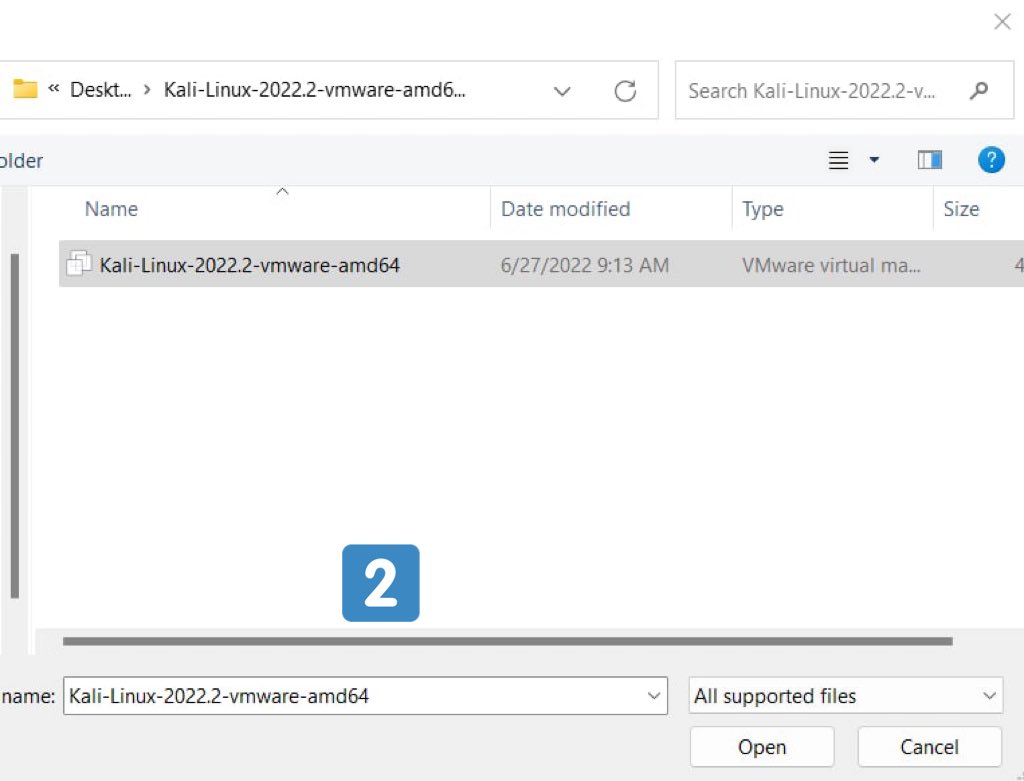Click the Kali-Linux VMware file icon
The height and width of the screenshot is (781, 1024).
(x=79, y=264)
